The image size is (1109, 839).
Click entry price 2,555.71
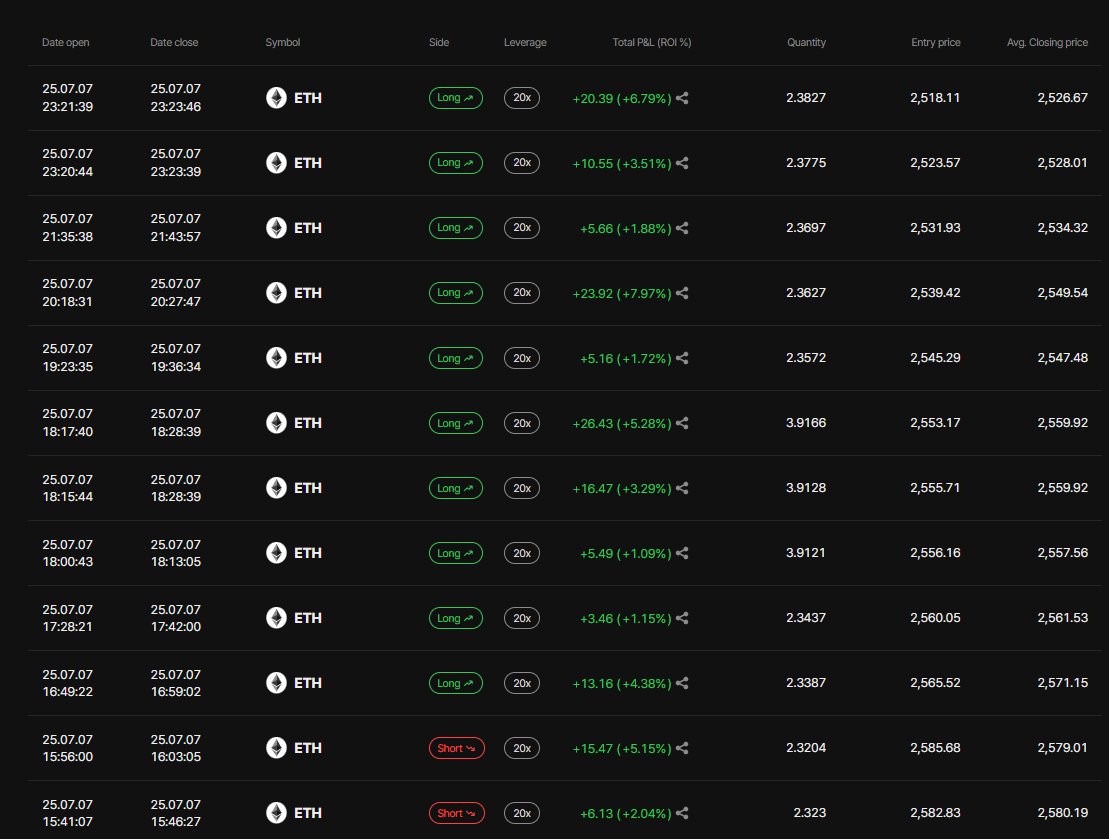[935, 488]
